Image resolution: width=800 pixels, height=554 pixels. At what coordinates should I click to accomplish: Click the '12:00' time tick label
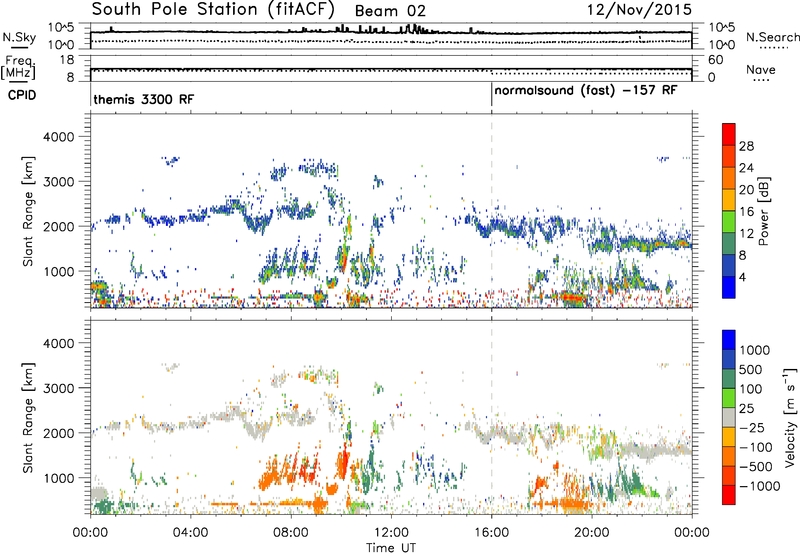[391, 533]
